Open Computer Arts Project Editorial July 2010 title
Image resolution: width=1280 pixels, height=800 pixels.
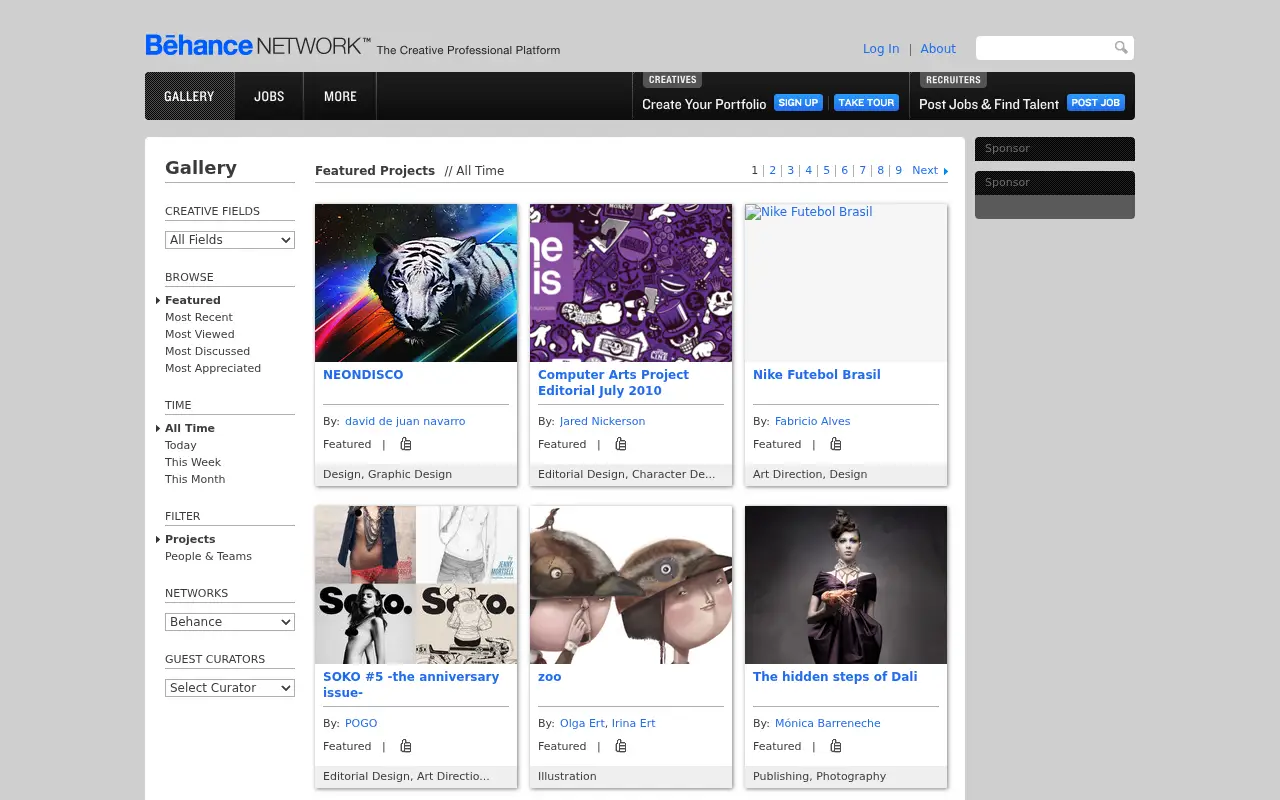613,383
